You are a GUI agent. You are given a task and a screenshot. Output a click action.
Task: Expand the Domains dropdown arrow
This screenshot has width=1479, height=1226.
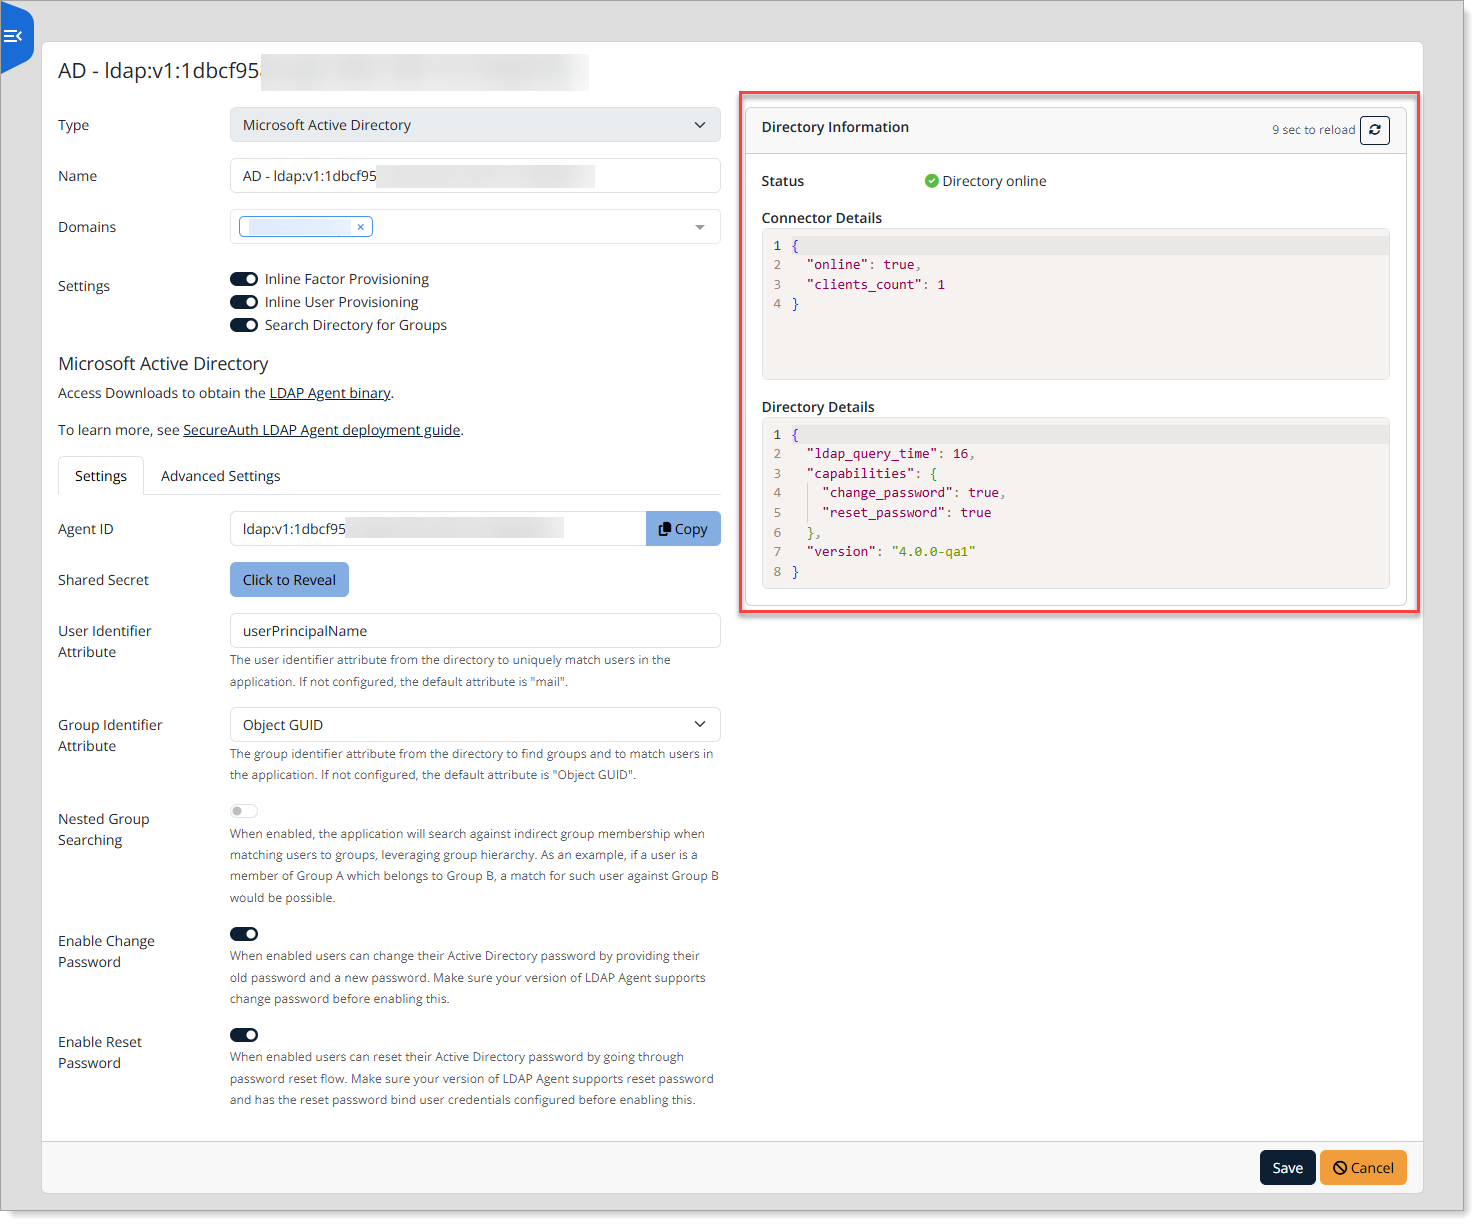(700, 227)
